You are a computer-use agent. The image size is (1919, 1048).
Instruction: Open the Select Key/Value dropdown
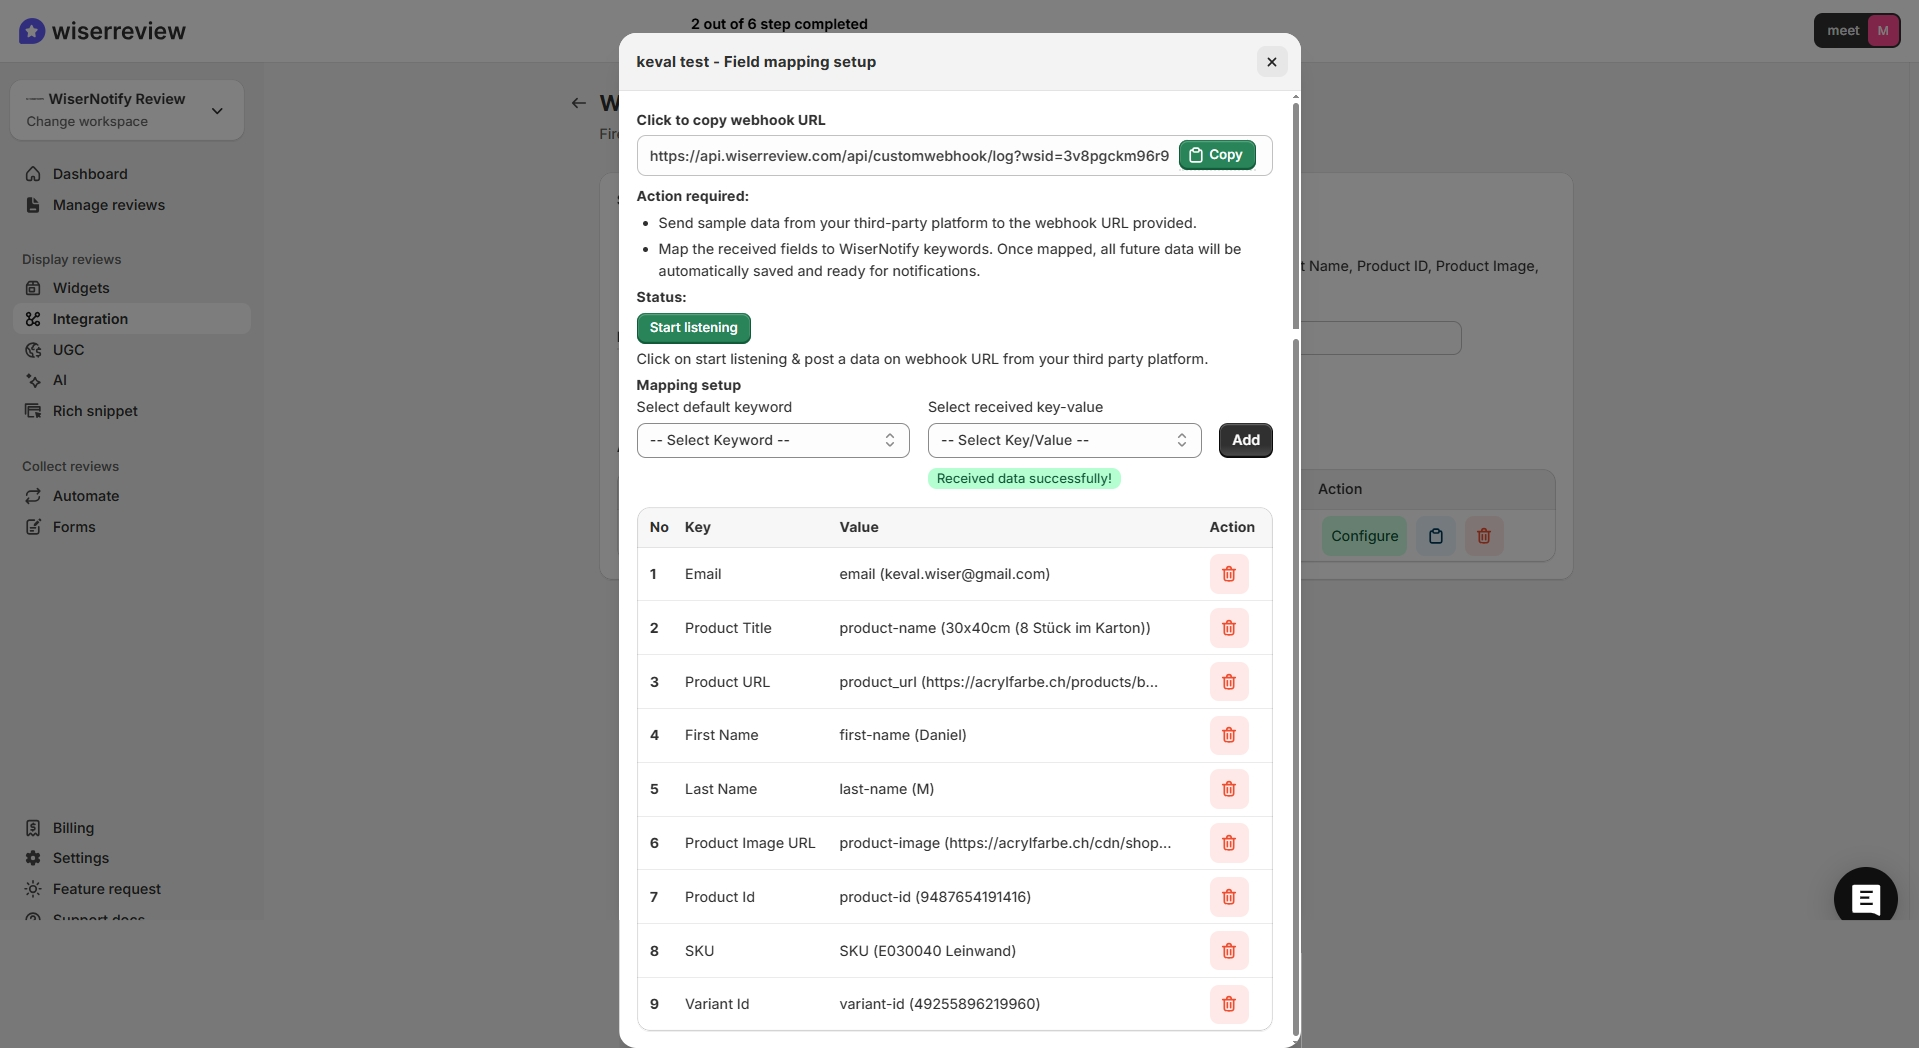click(1064, 440)
